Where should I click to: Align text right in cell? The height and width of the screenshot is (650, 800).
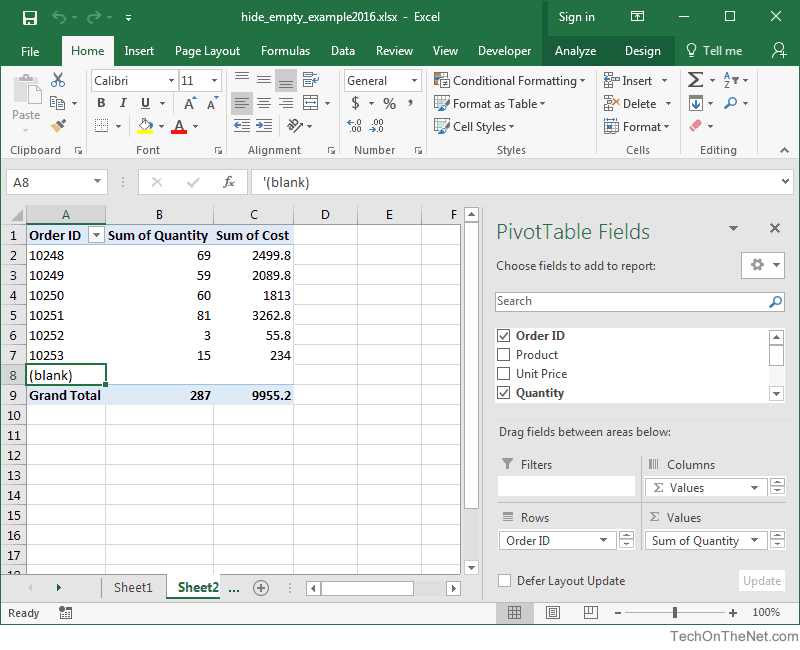click(286, 104)
